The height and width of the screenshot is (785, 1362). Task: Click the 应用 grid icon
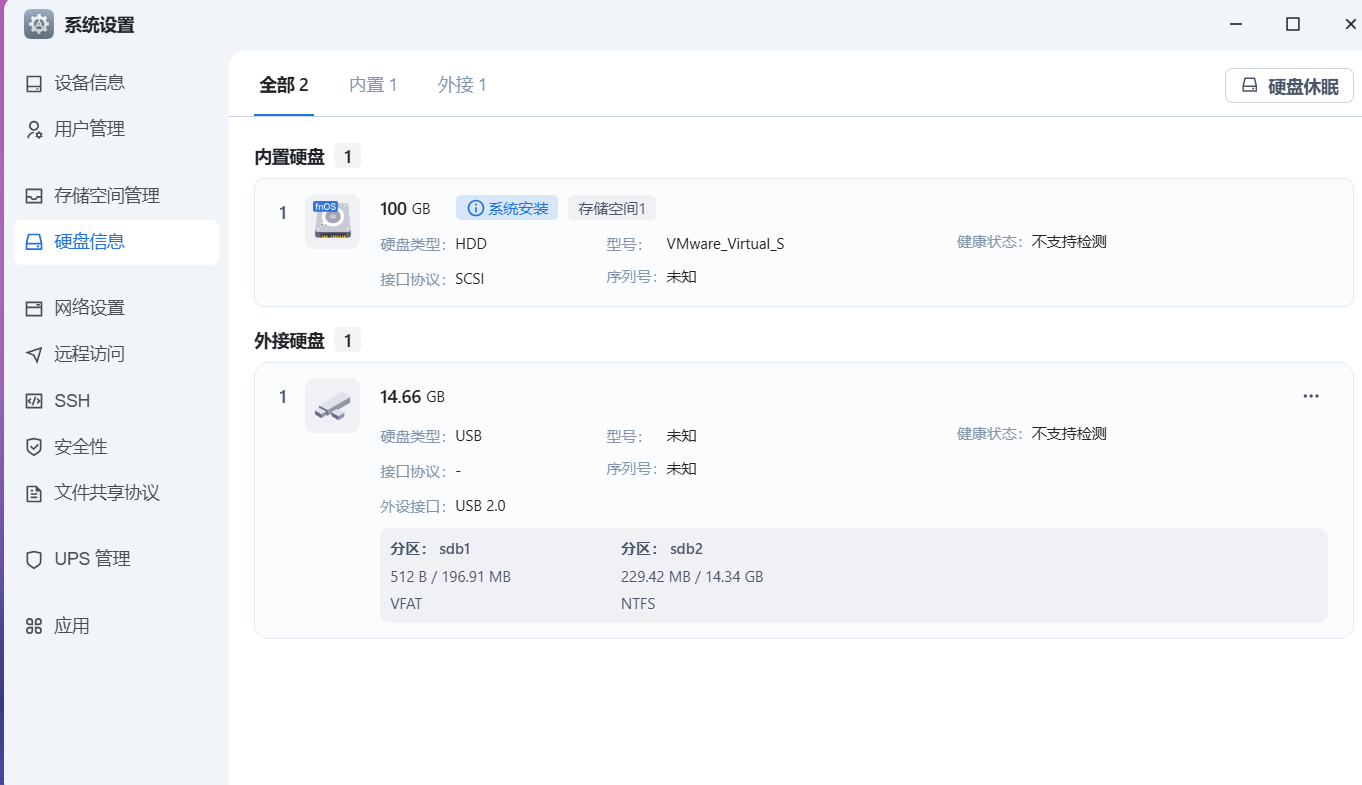click(x=34, y=626)
